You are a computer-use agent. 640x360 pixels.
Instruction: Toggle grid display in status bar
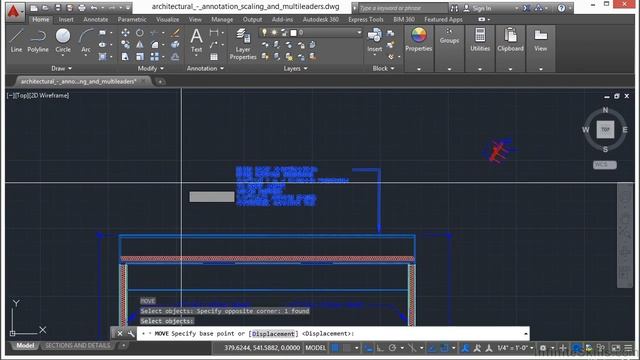pos(335,348)
